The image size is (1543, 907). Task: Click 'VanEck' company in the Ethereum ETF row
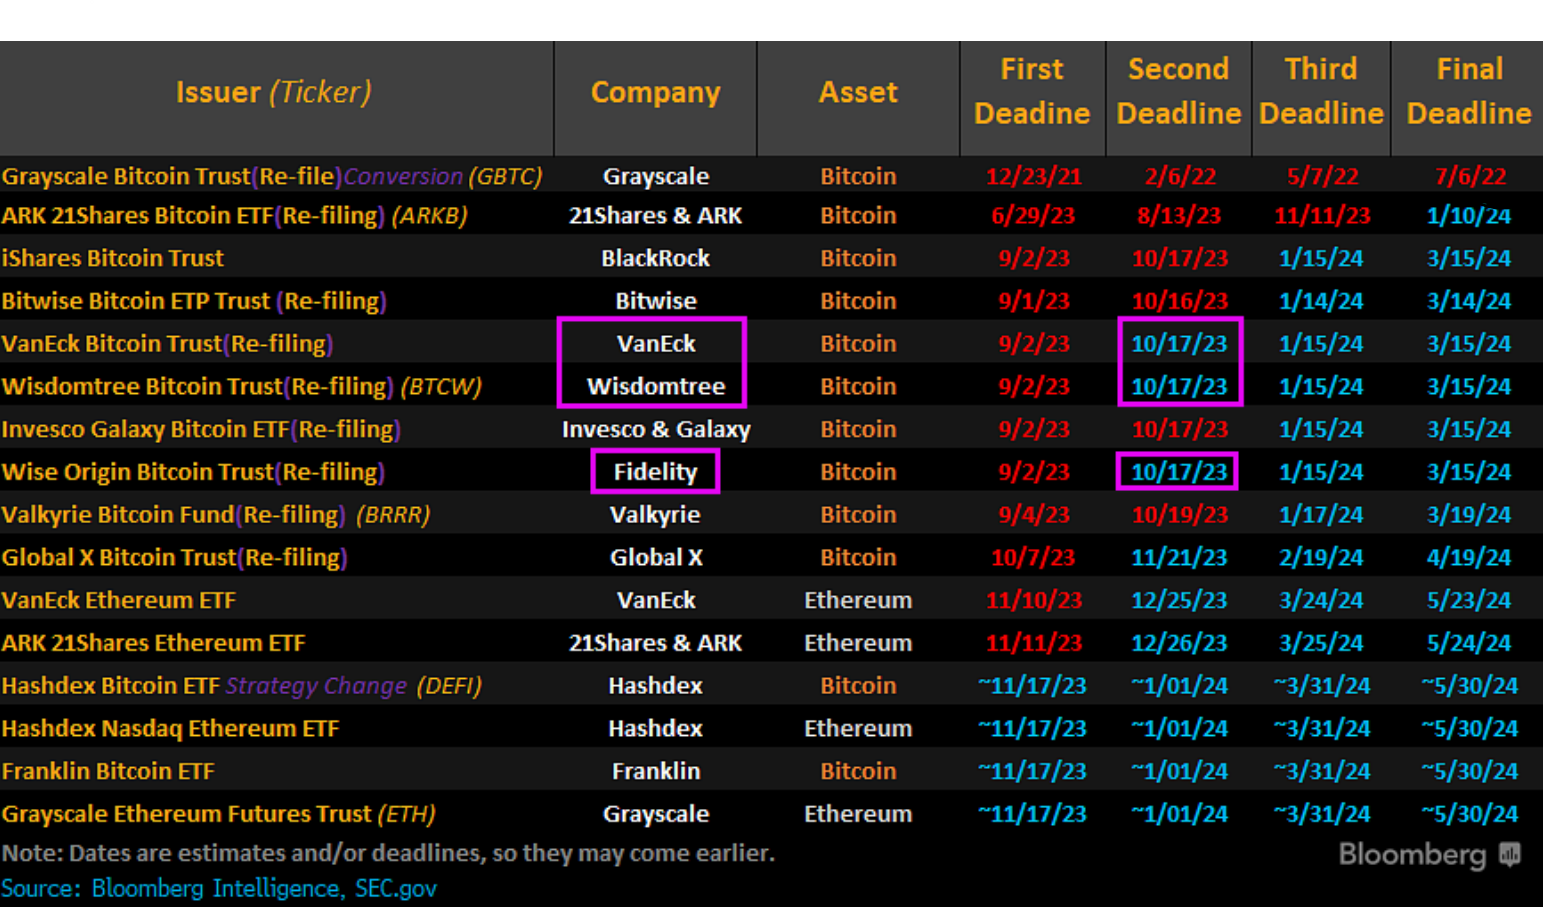656,600
